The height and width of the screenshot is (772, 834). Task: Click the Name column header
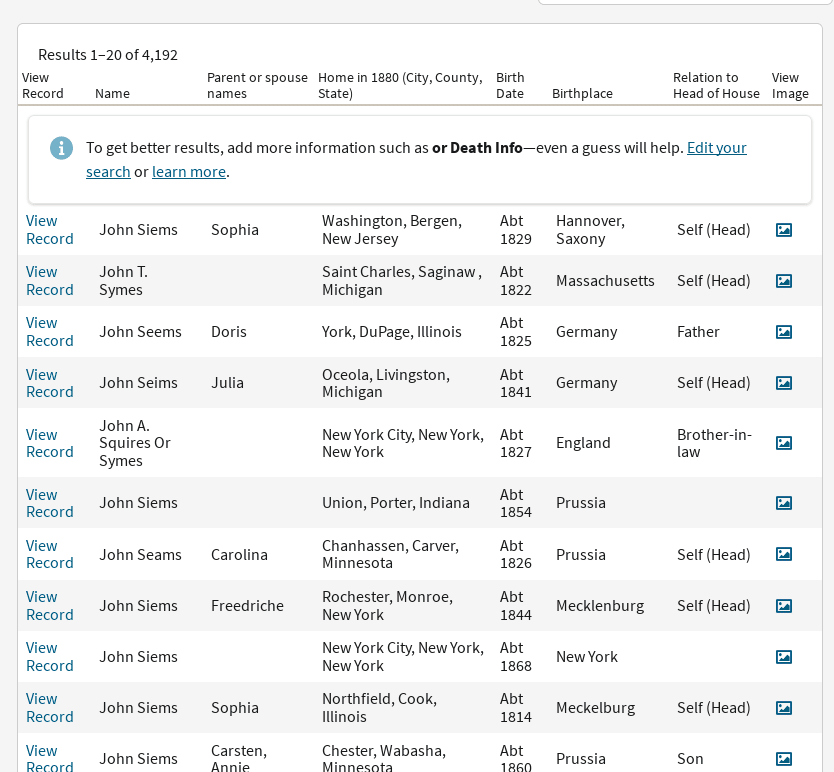pyautogui.click(x=112, y=93)
